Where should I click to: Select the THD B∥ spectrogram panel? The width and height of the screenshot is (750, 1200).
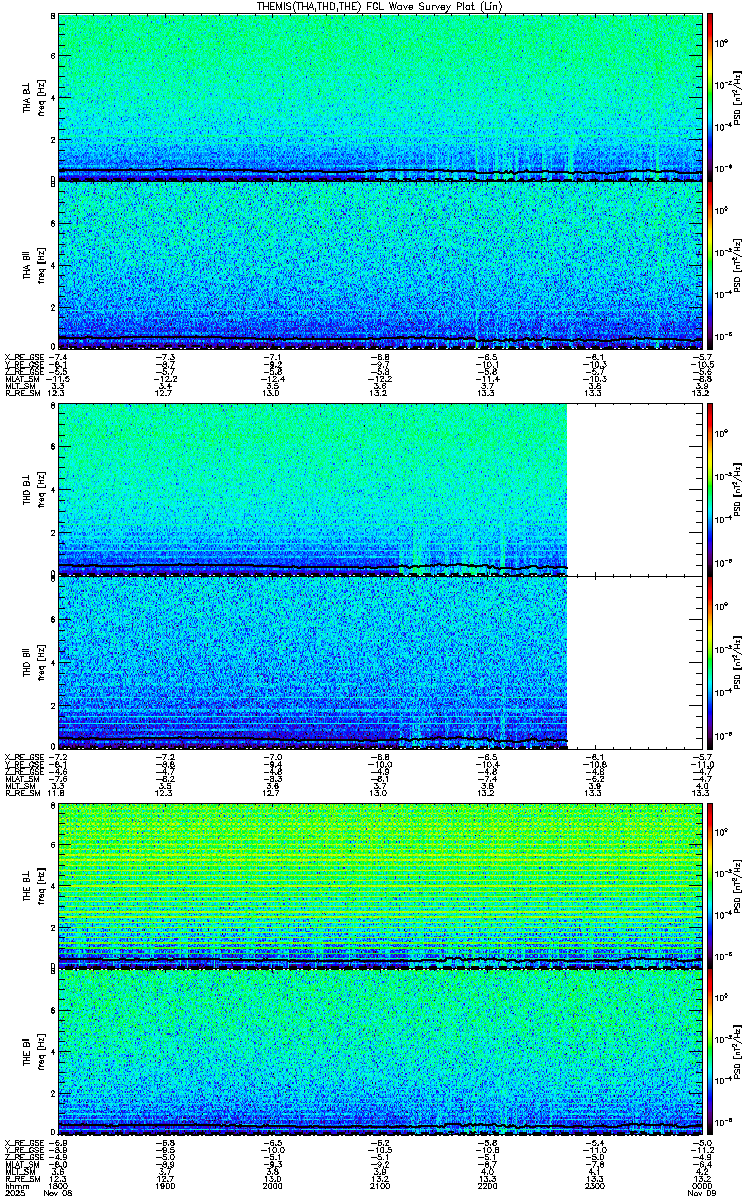(381, 662)
